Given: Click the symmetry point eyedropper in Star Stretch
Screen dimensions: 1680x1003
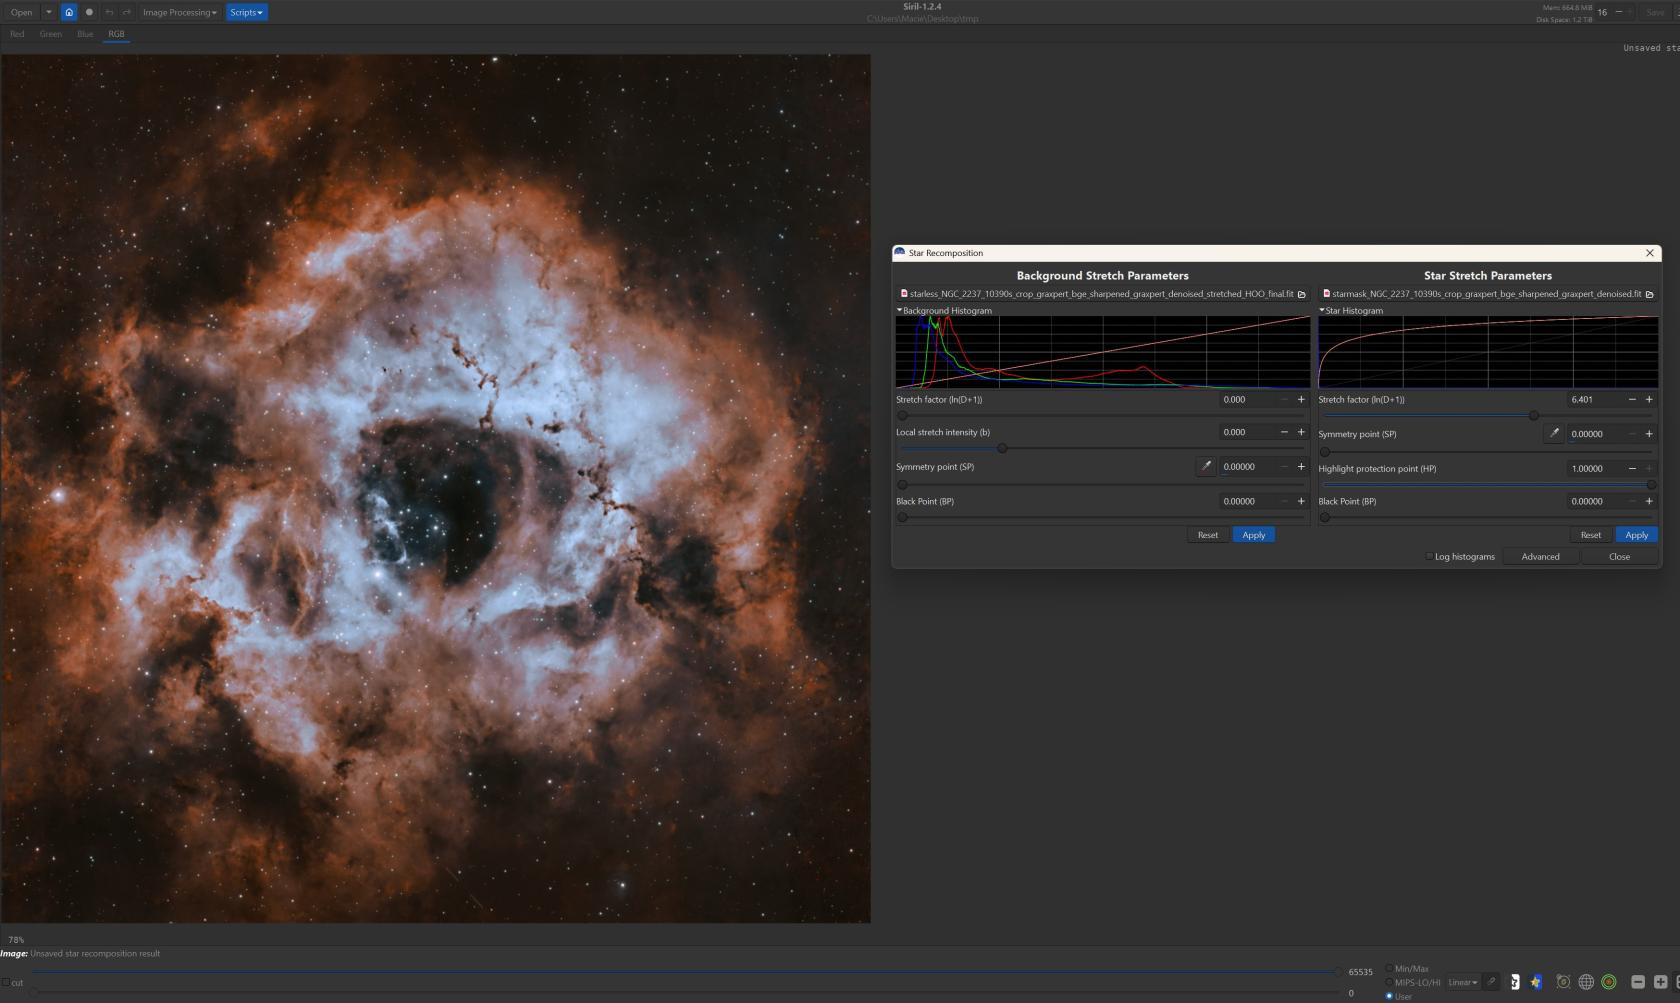Looking at the screenshot, I should click(x=1553, y=434).
